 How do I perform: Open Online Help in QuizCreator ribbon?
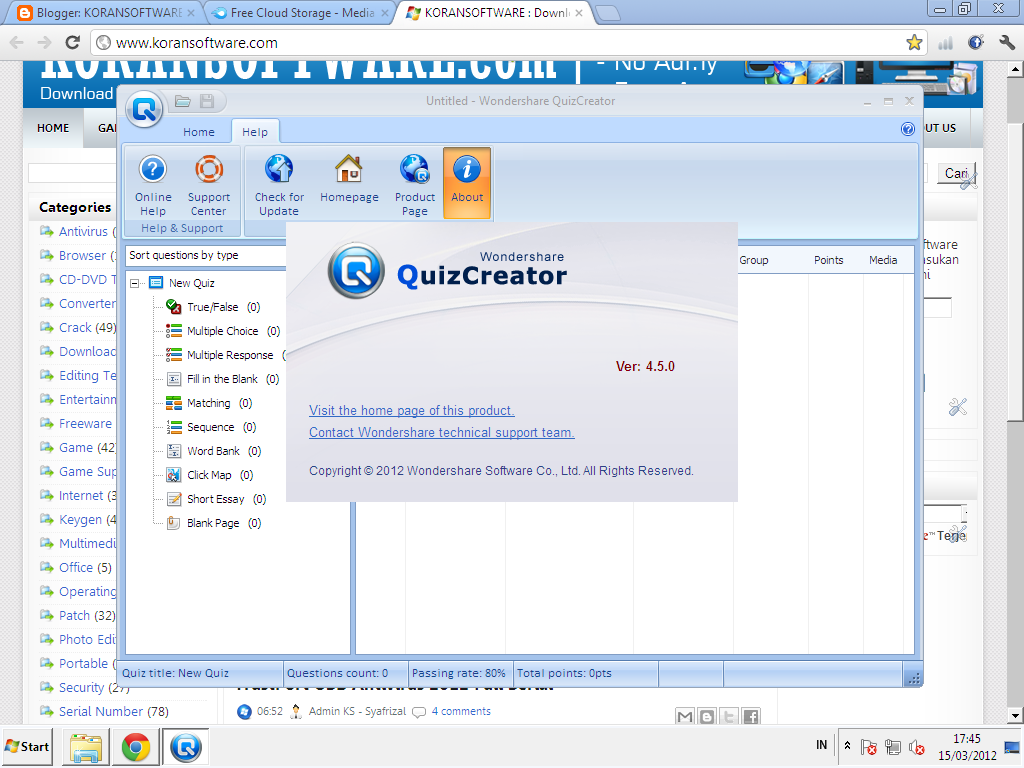click(x=153, y=185)
